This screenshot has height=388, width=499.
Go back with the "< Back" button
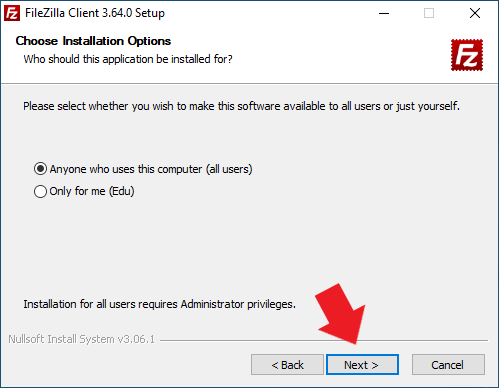287,365
